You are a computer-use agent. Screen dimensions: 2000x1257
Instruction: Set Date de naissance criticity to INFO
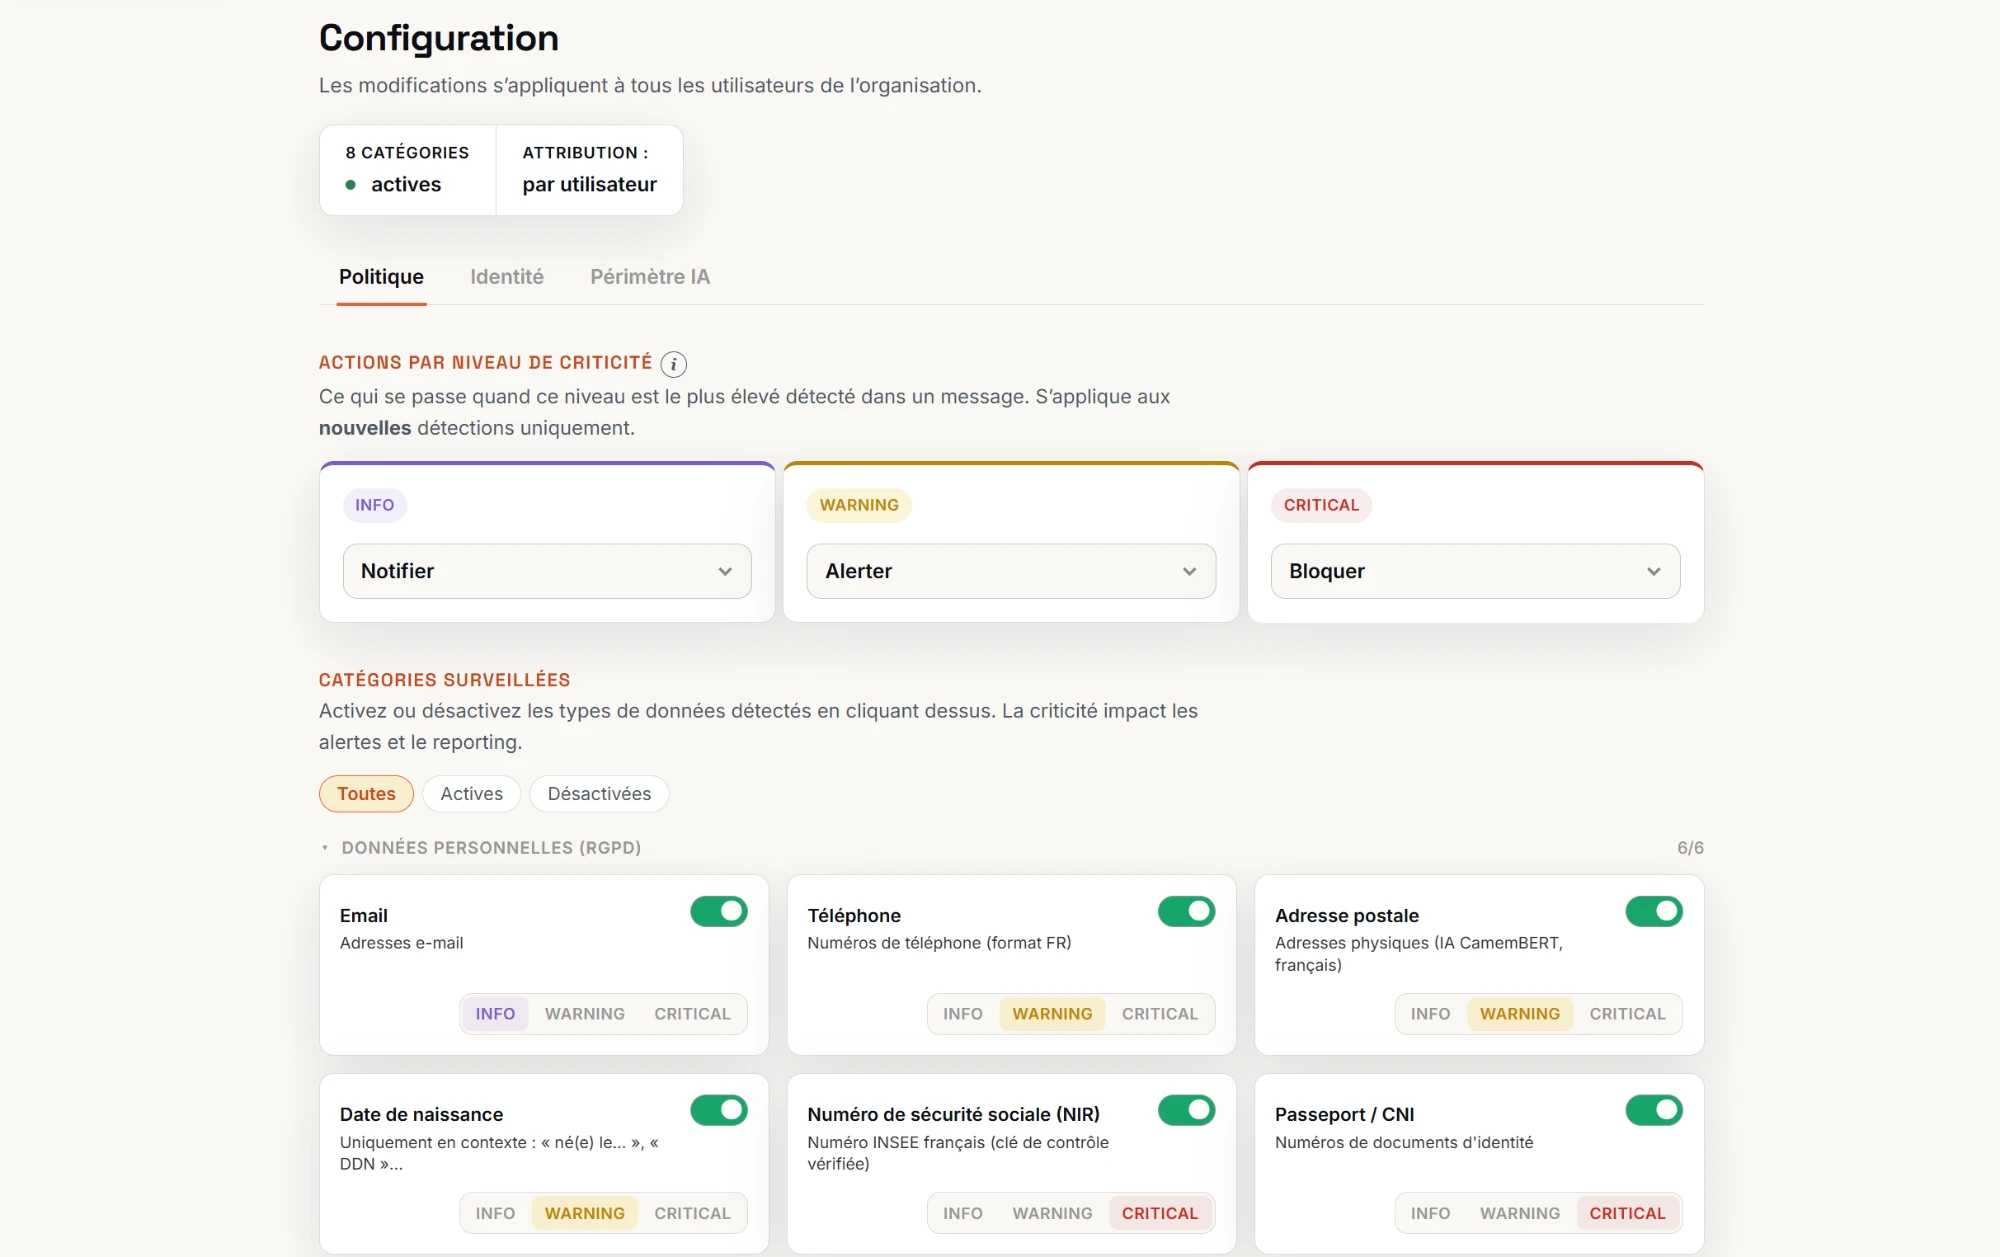click(495, 1213)
